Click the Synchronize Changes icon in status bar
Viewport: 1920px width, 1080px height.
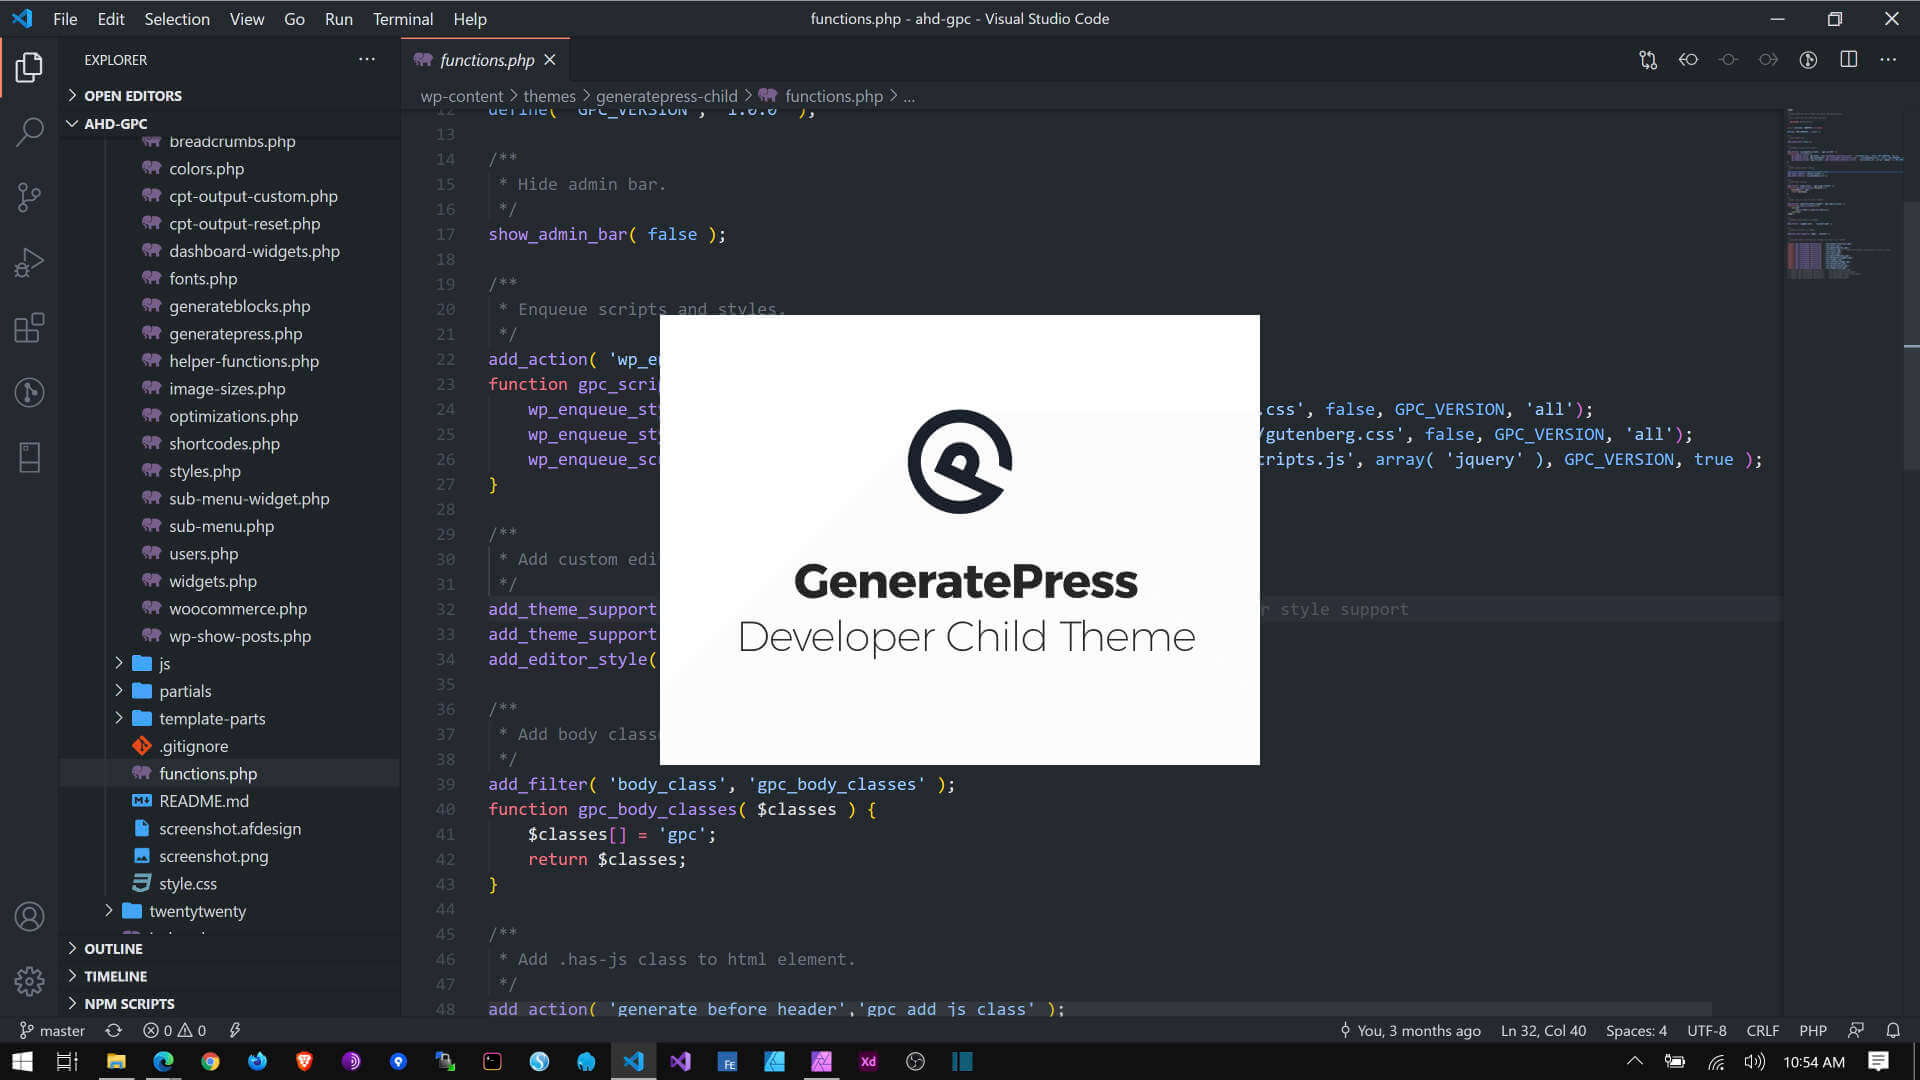point(114,1030)
